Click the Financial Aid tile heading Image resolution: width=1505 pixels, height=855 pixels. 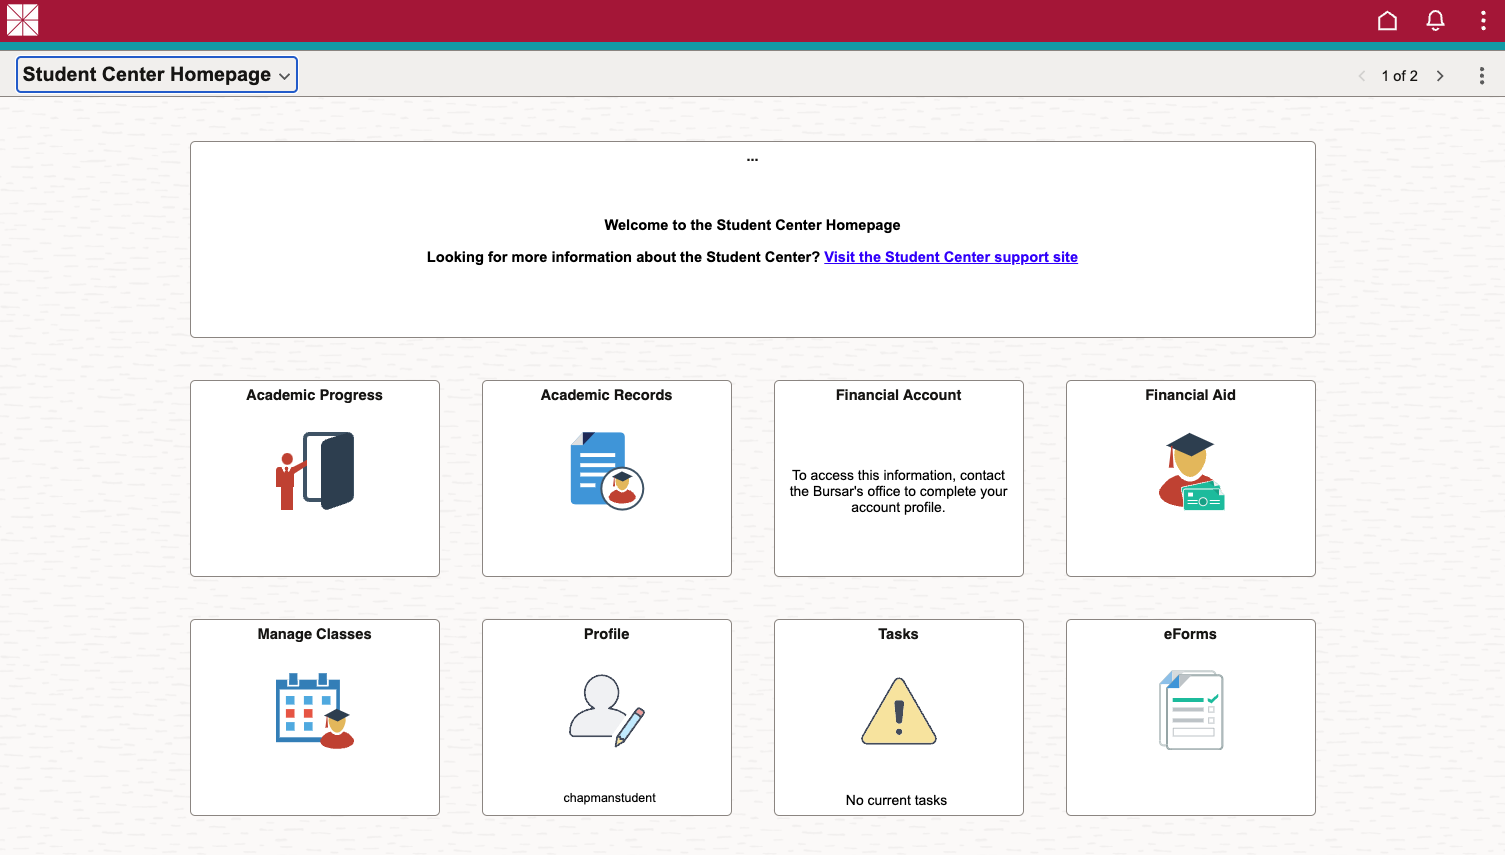coord(1191,395)
